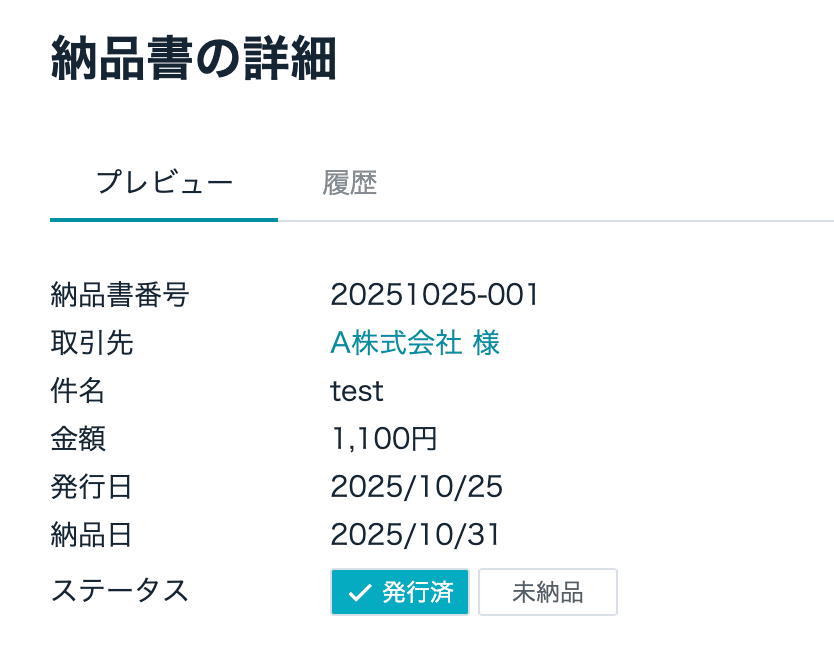Switch to the プレビュー tab
The height and width of the screenshot is (662, 834).
(164, 184)
